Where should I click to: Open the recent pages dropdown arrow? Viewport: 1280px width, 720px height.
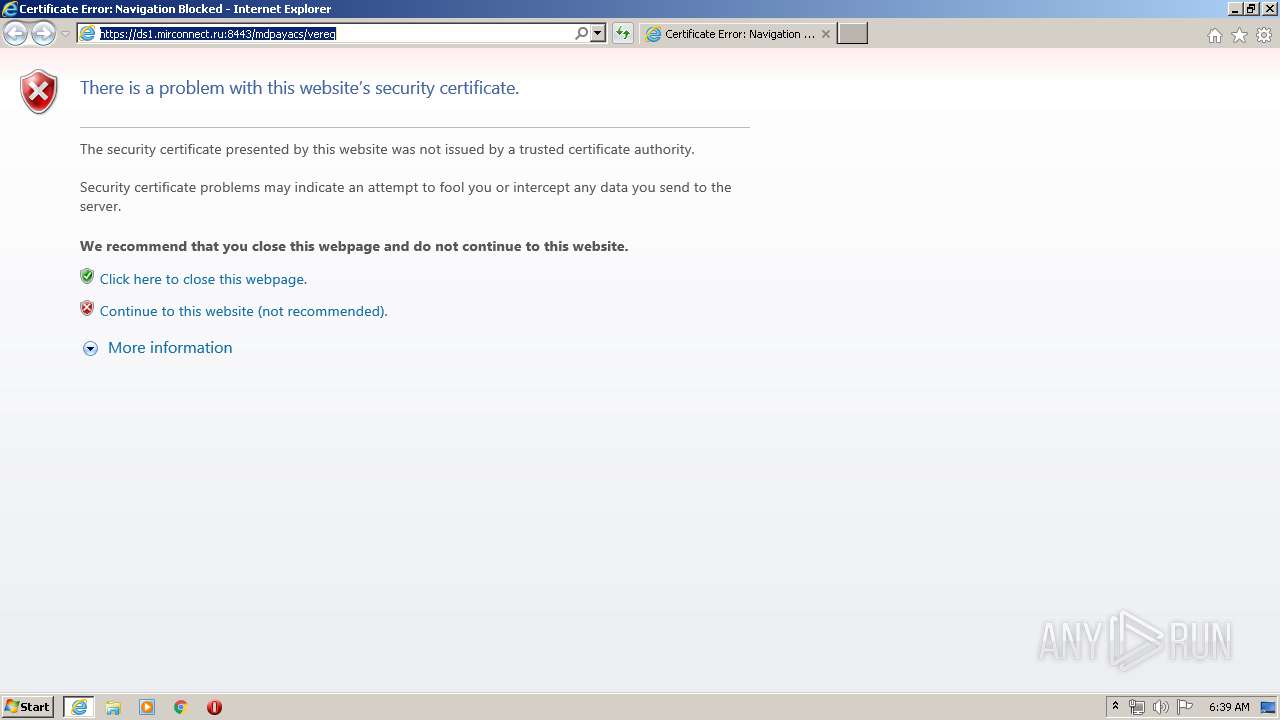[x=65, y=34]
